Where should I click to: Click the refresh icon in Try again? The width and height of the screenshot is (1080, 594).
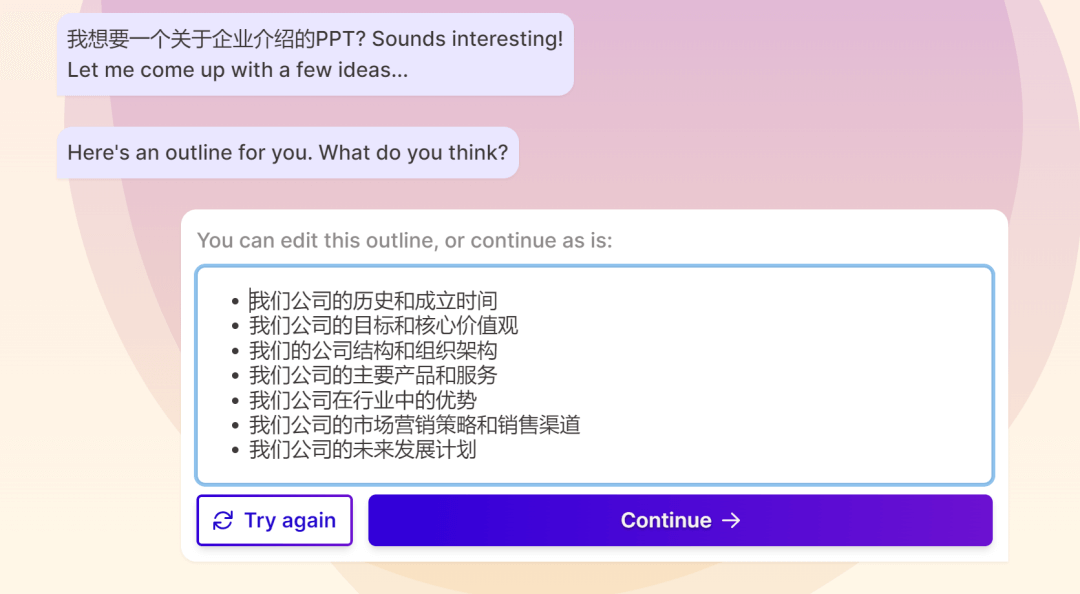222,520
